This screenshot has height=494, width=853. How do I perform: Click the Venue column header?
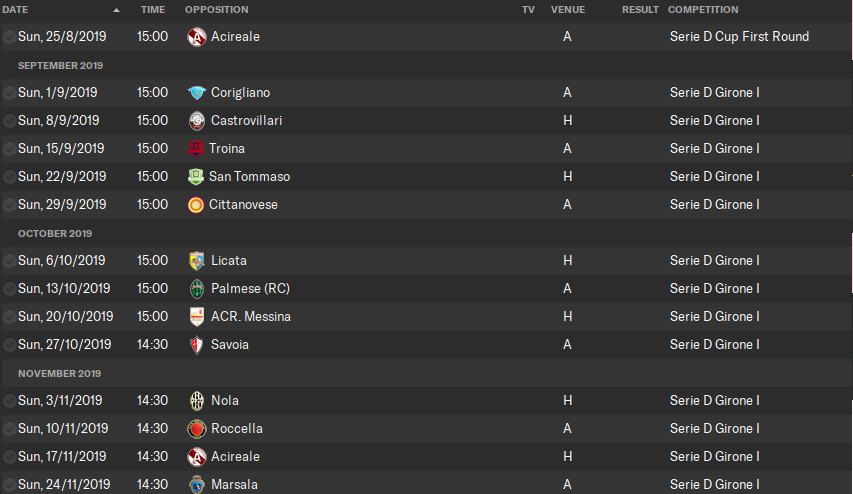pos(567,10)
